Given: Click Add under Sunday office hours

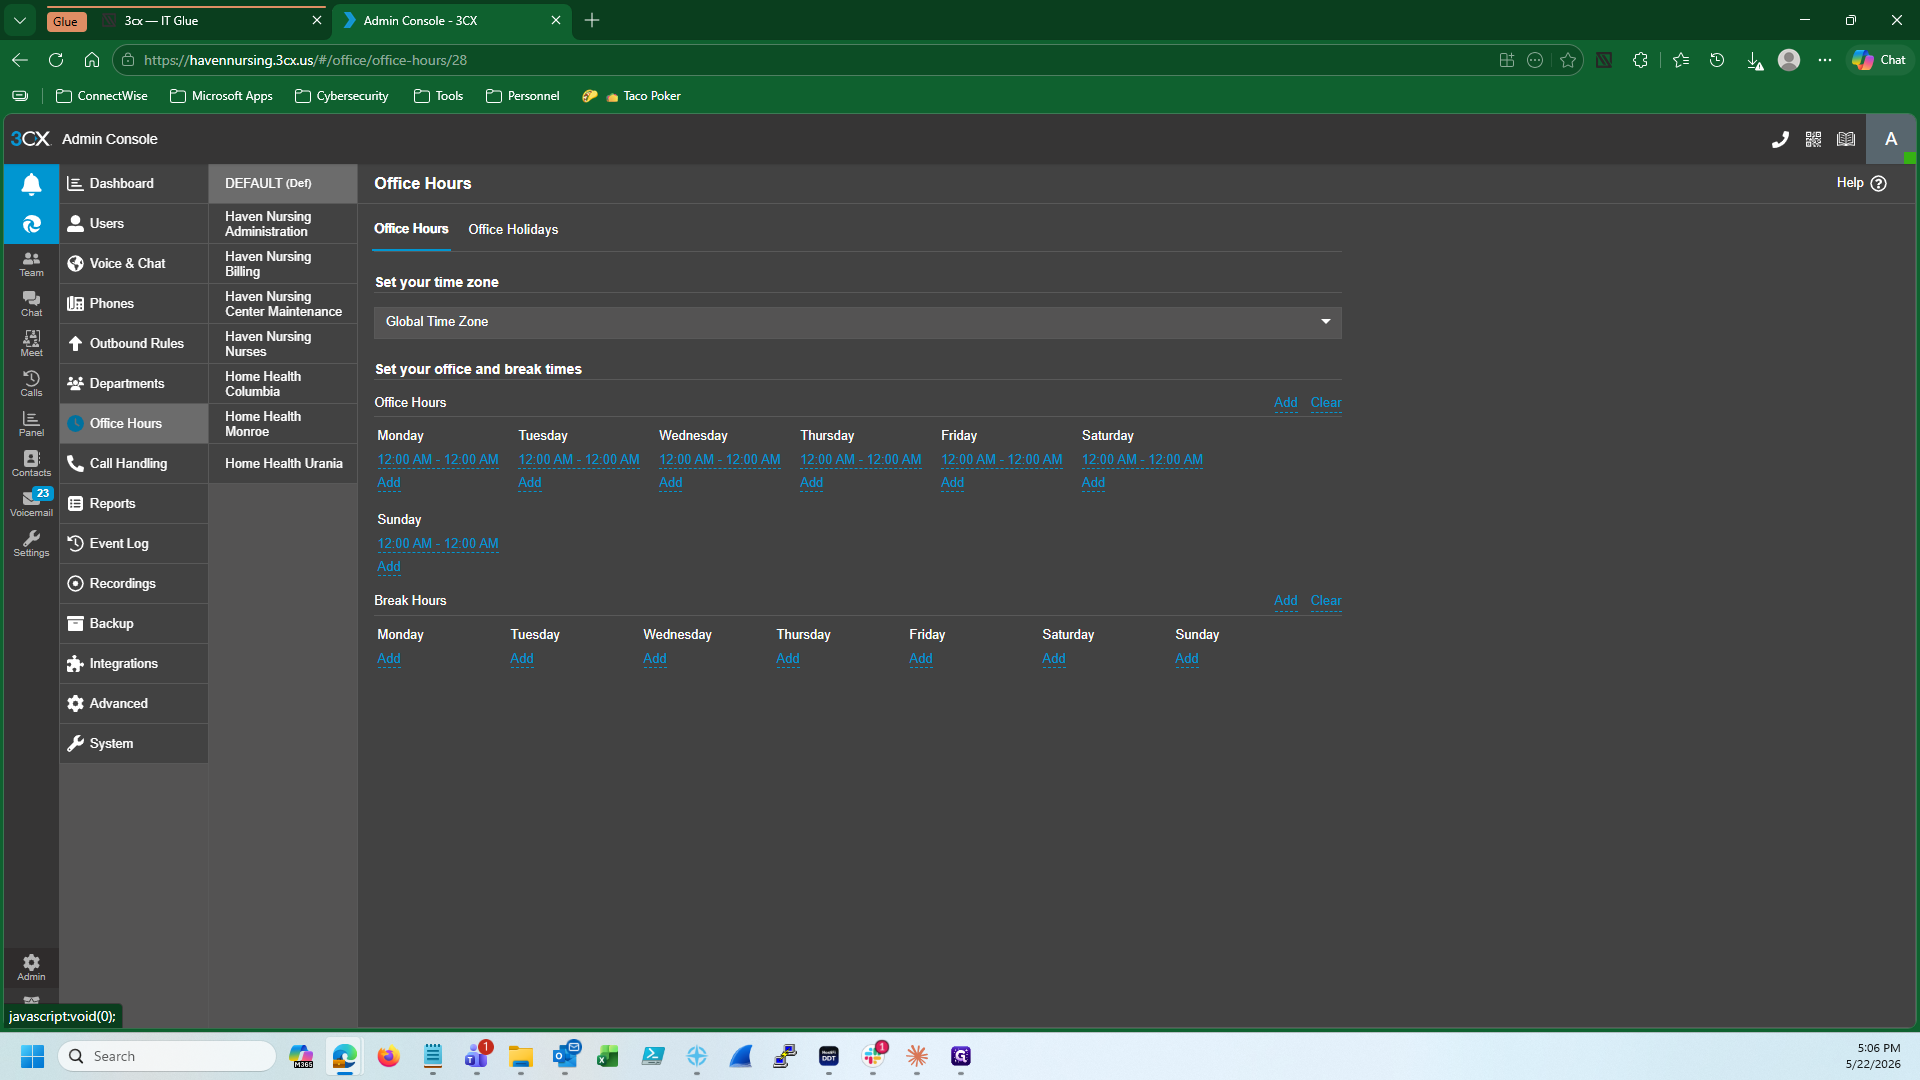Looking at the screenshot, I should [x=388, y=567].
